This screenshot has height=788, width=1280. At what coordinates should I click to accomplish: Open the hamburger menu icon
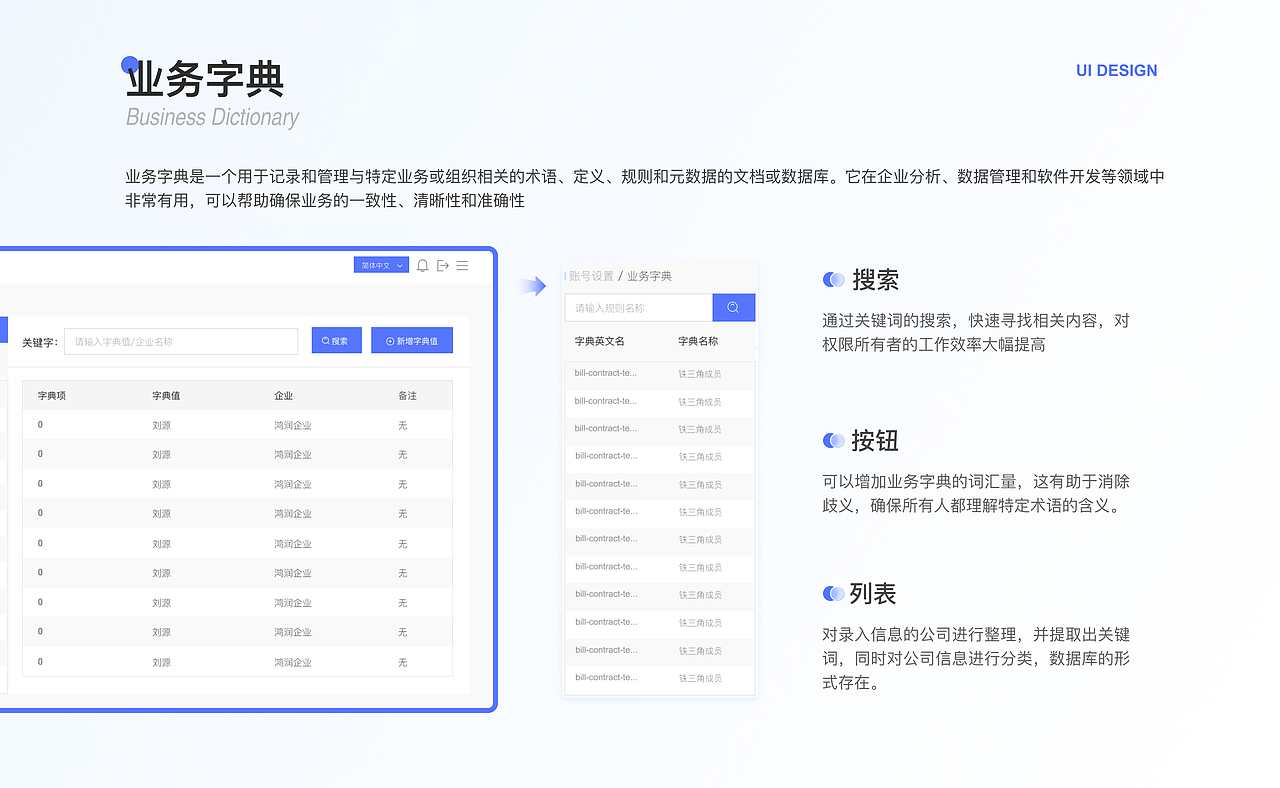click(462, 265)
